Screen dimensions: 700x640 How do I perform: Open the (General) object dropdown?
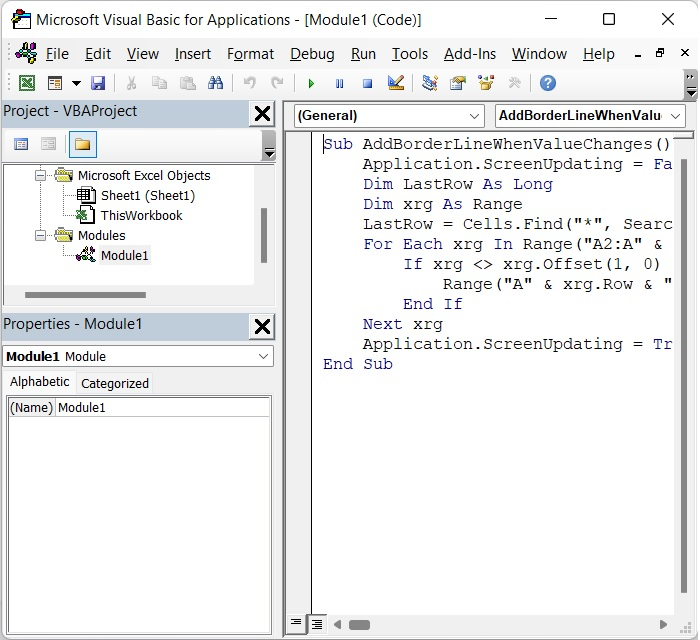click(x=389, y=116)
